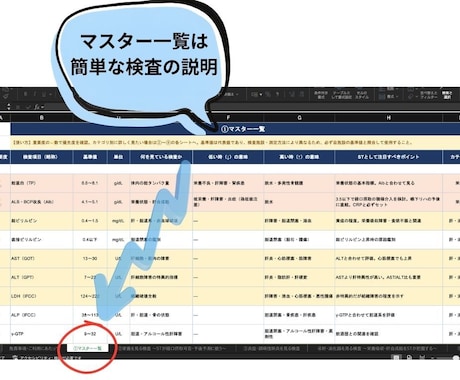
Task: Select column H header
Action: tap(388, 118)
